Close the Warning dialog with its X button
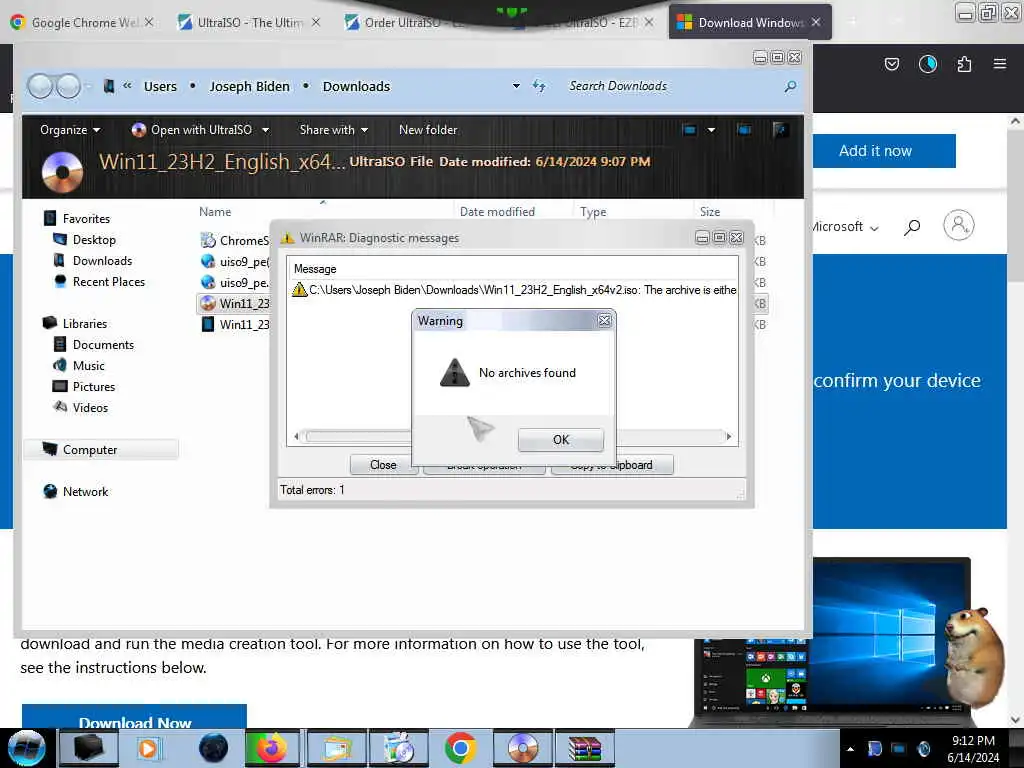The width and height of the screenshot is (1024, 768). tap(605, 321)
